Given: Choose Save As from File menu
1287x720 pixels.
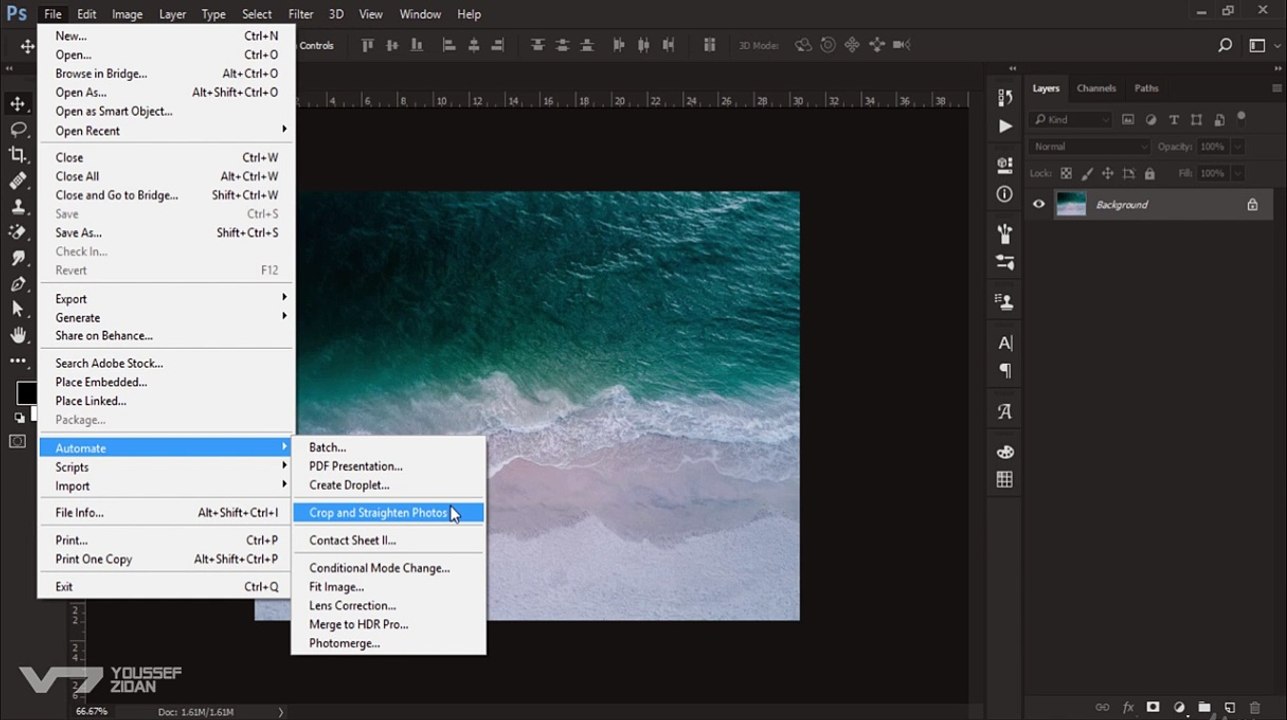Looking at the screenshot, I should (167, 233).
